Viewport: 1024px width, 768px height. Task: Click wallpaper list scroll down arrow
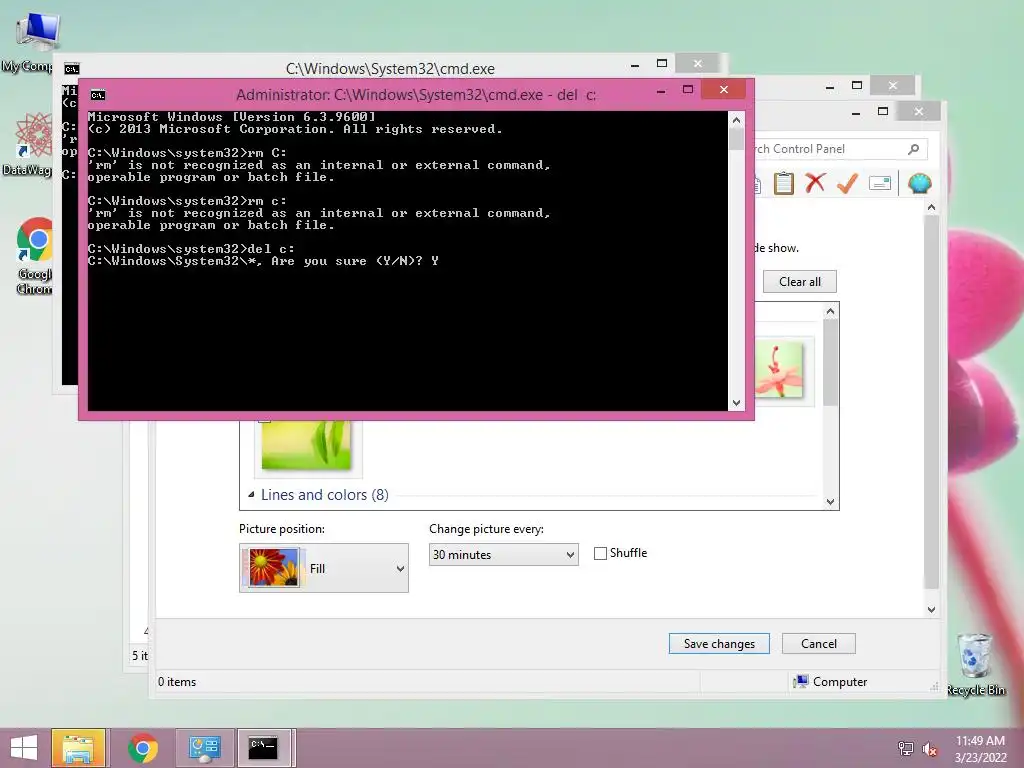[x=830, y=502]
